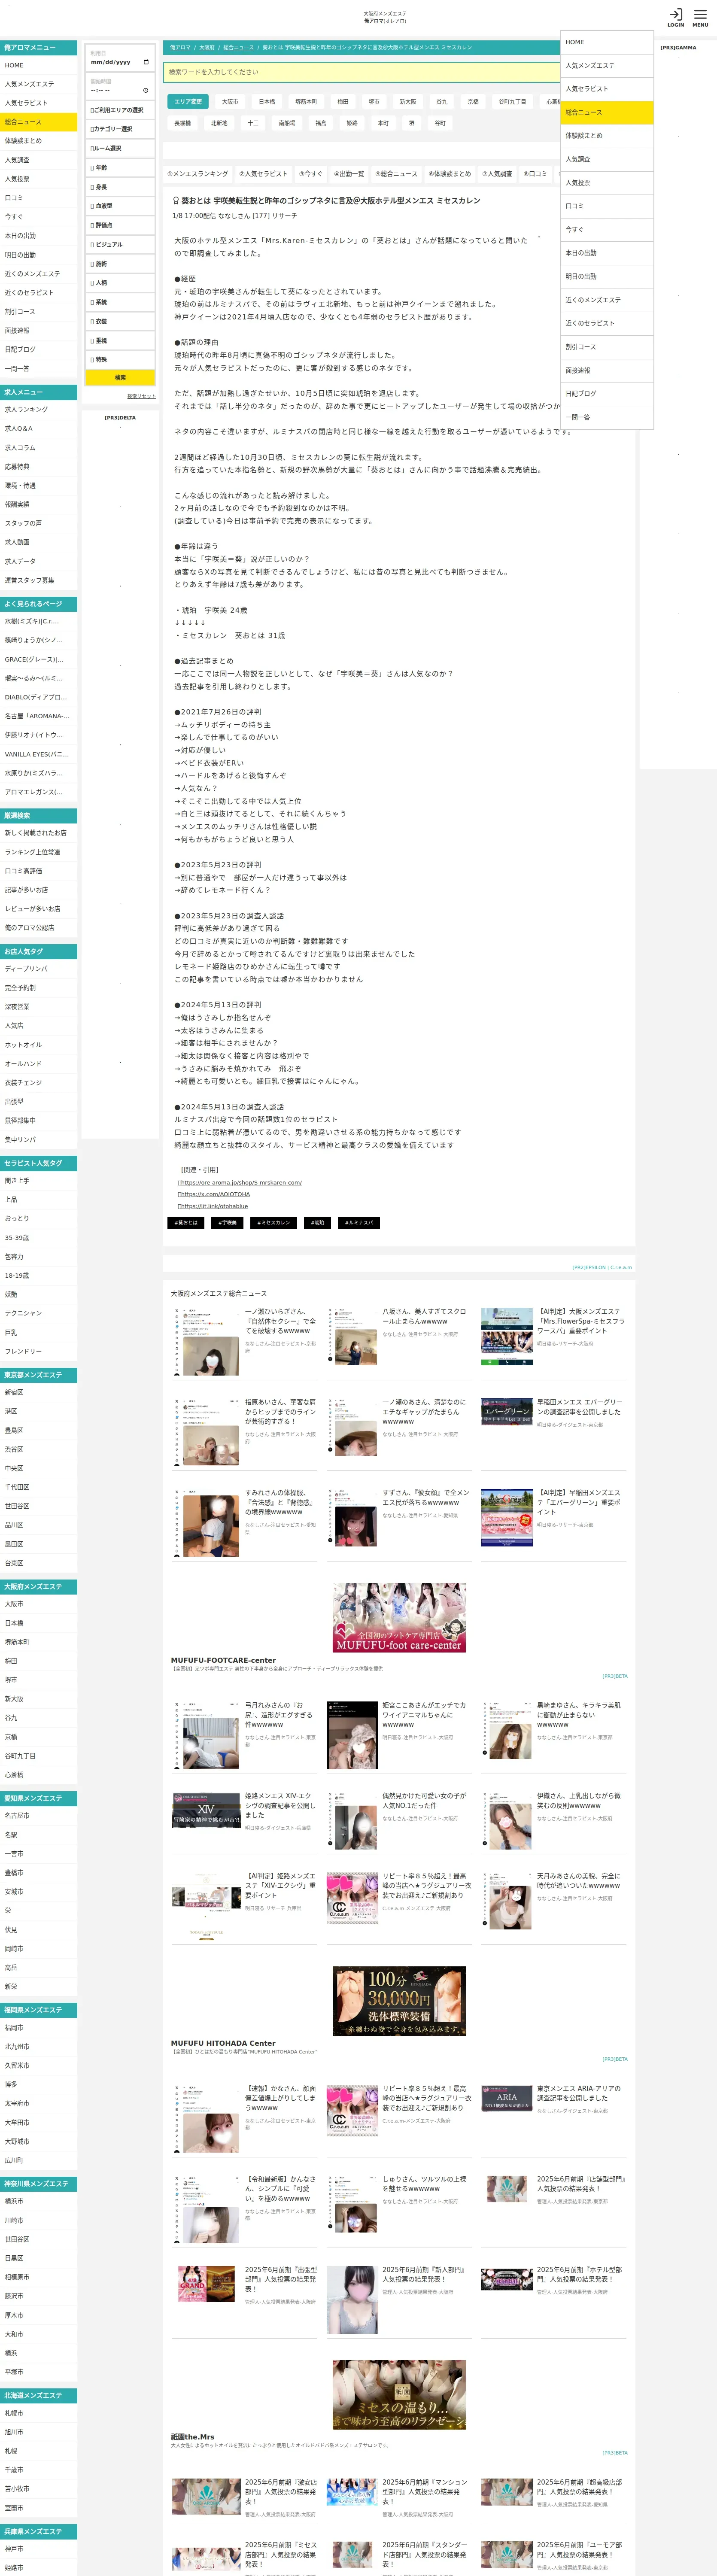Expand the 評価点 filter section
The width and height of the screenshot is (717, 2576).
120,225
